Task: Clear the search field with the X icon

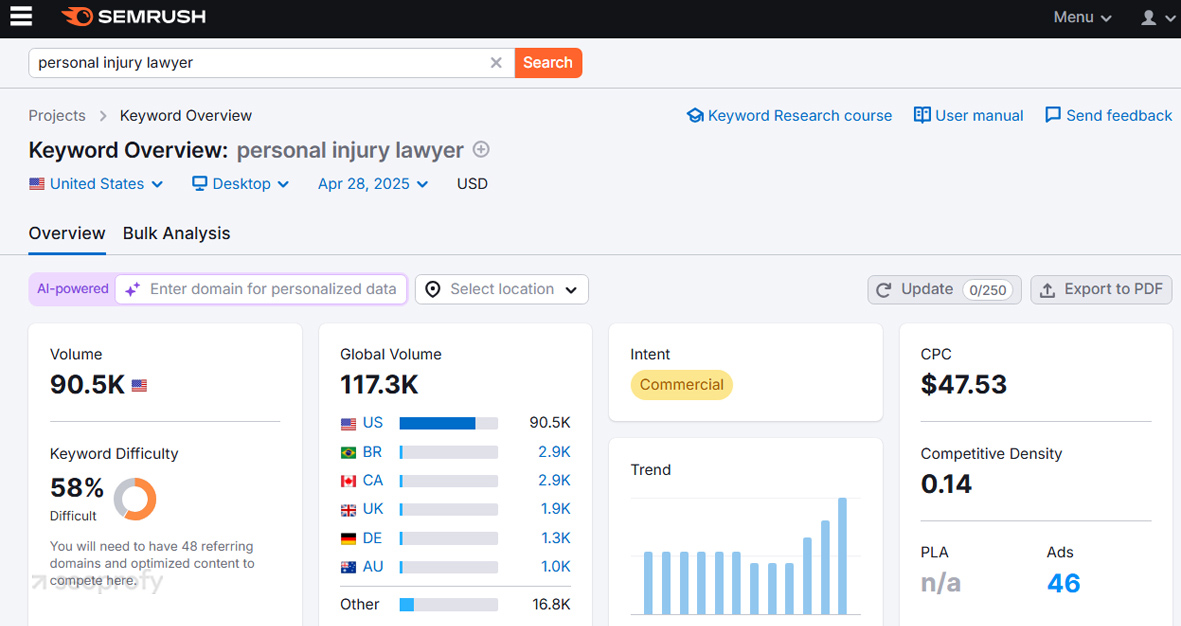Action: point(496,63)
